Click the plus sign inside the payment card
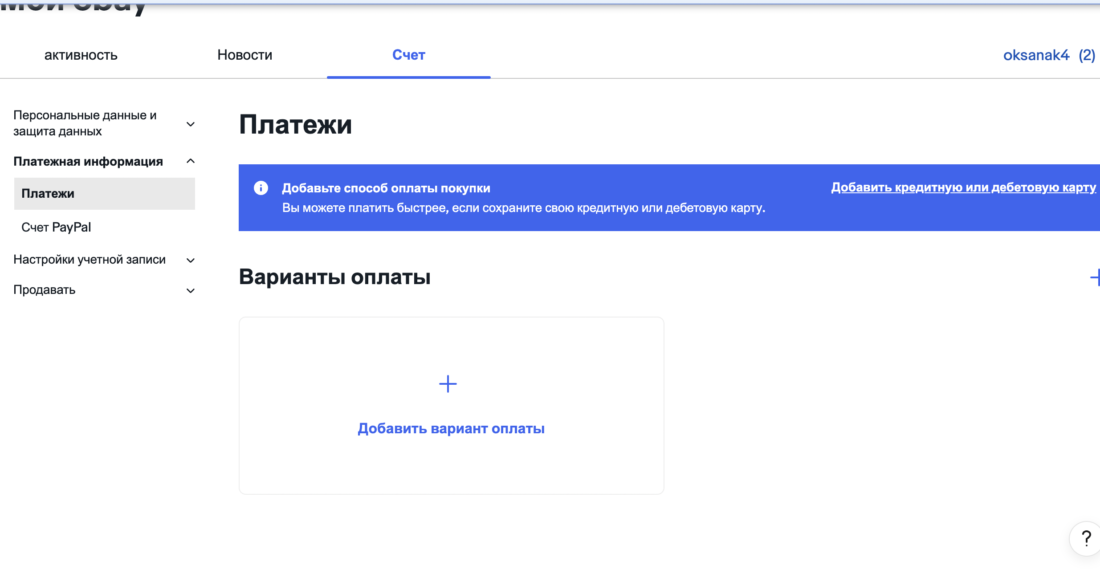The image size is (1100, 578). (448, 383)
